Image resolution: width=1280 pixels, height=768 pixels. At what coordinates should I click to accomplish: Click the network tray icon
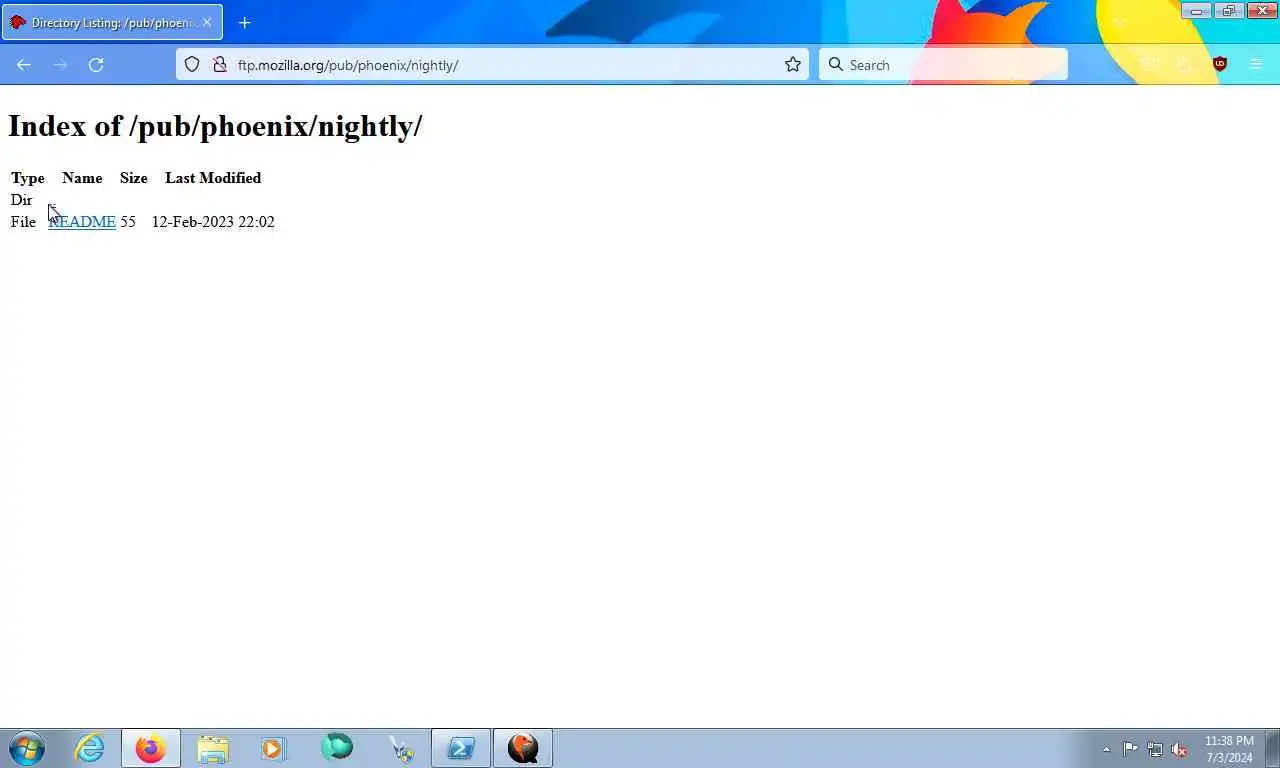(x=1155, y=749)
